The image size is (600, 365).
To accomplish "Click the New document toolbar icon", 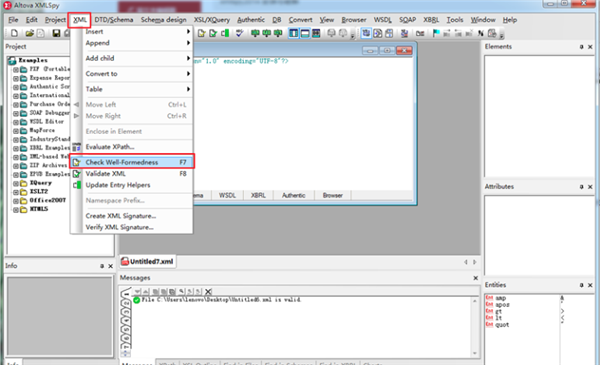I will (x=14, y=34).
